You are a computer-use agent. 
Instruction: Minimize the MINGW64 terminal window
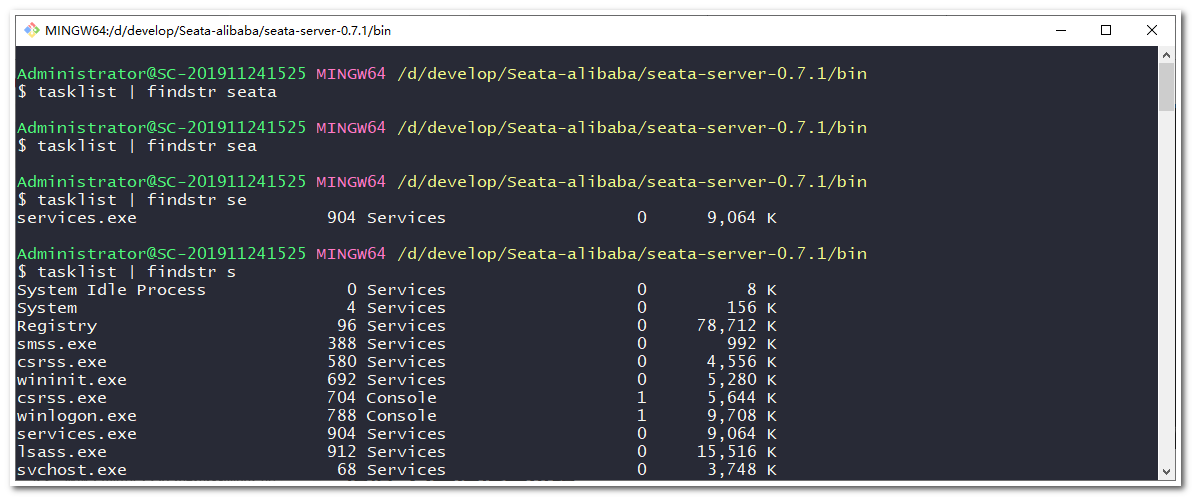point(1060,30)
